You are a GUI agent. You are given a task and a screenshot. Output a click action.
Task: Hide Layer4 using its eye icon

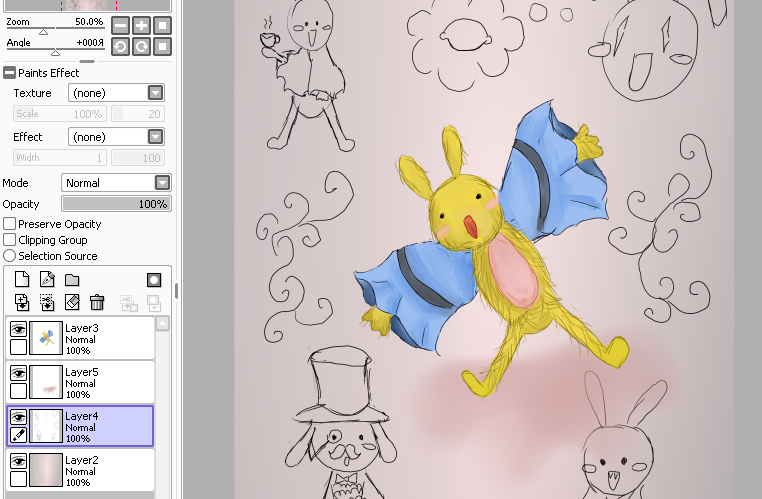pyautogui.click(x=18, y=417)
